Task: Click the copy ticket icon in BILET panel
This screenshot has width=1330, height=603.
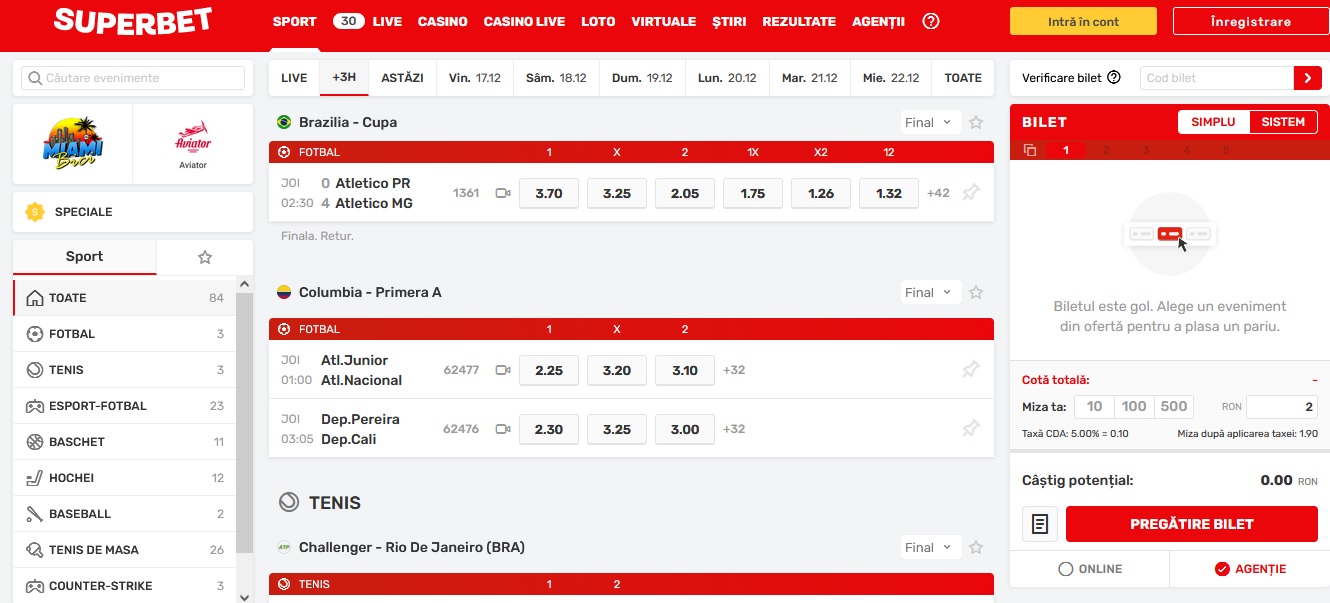Action: pyautogui.click(x=1030, y=150)
